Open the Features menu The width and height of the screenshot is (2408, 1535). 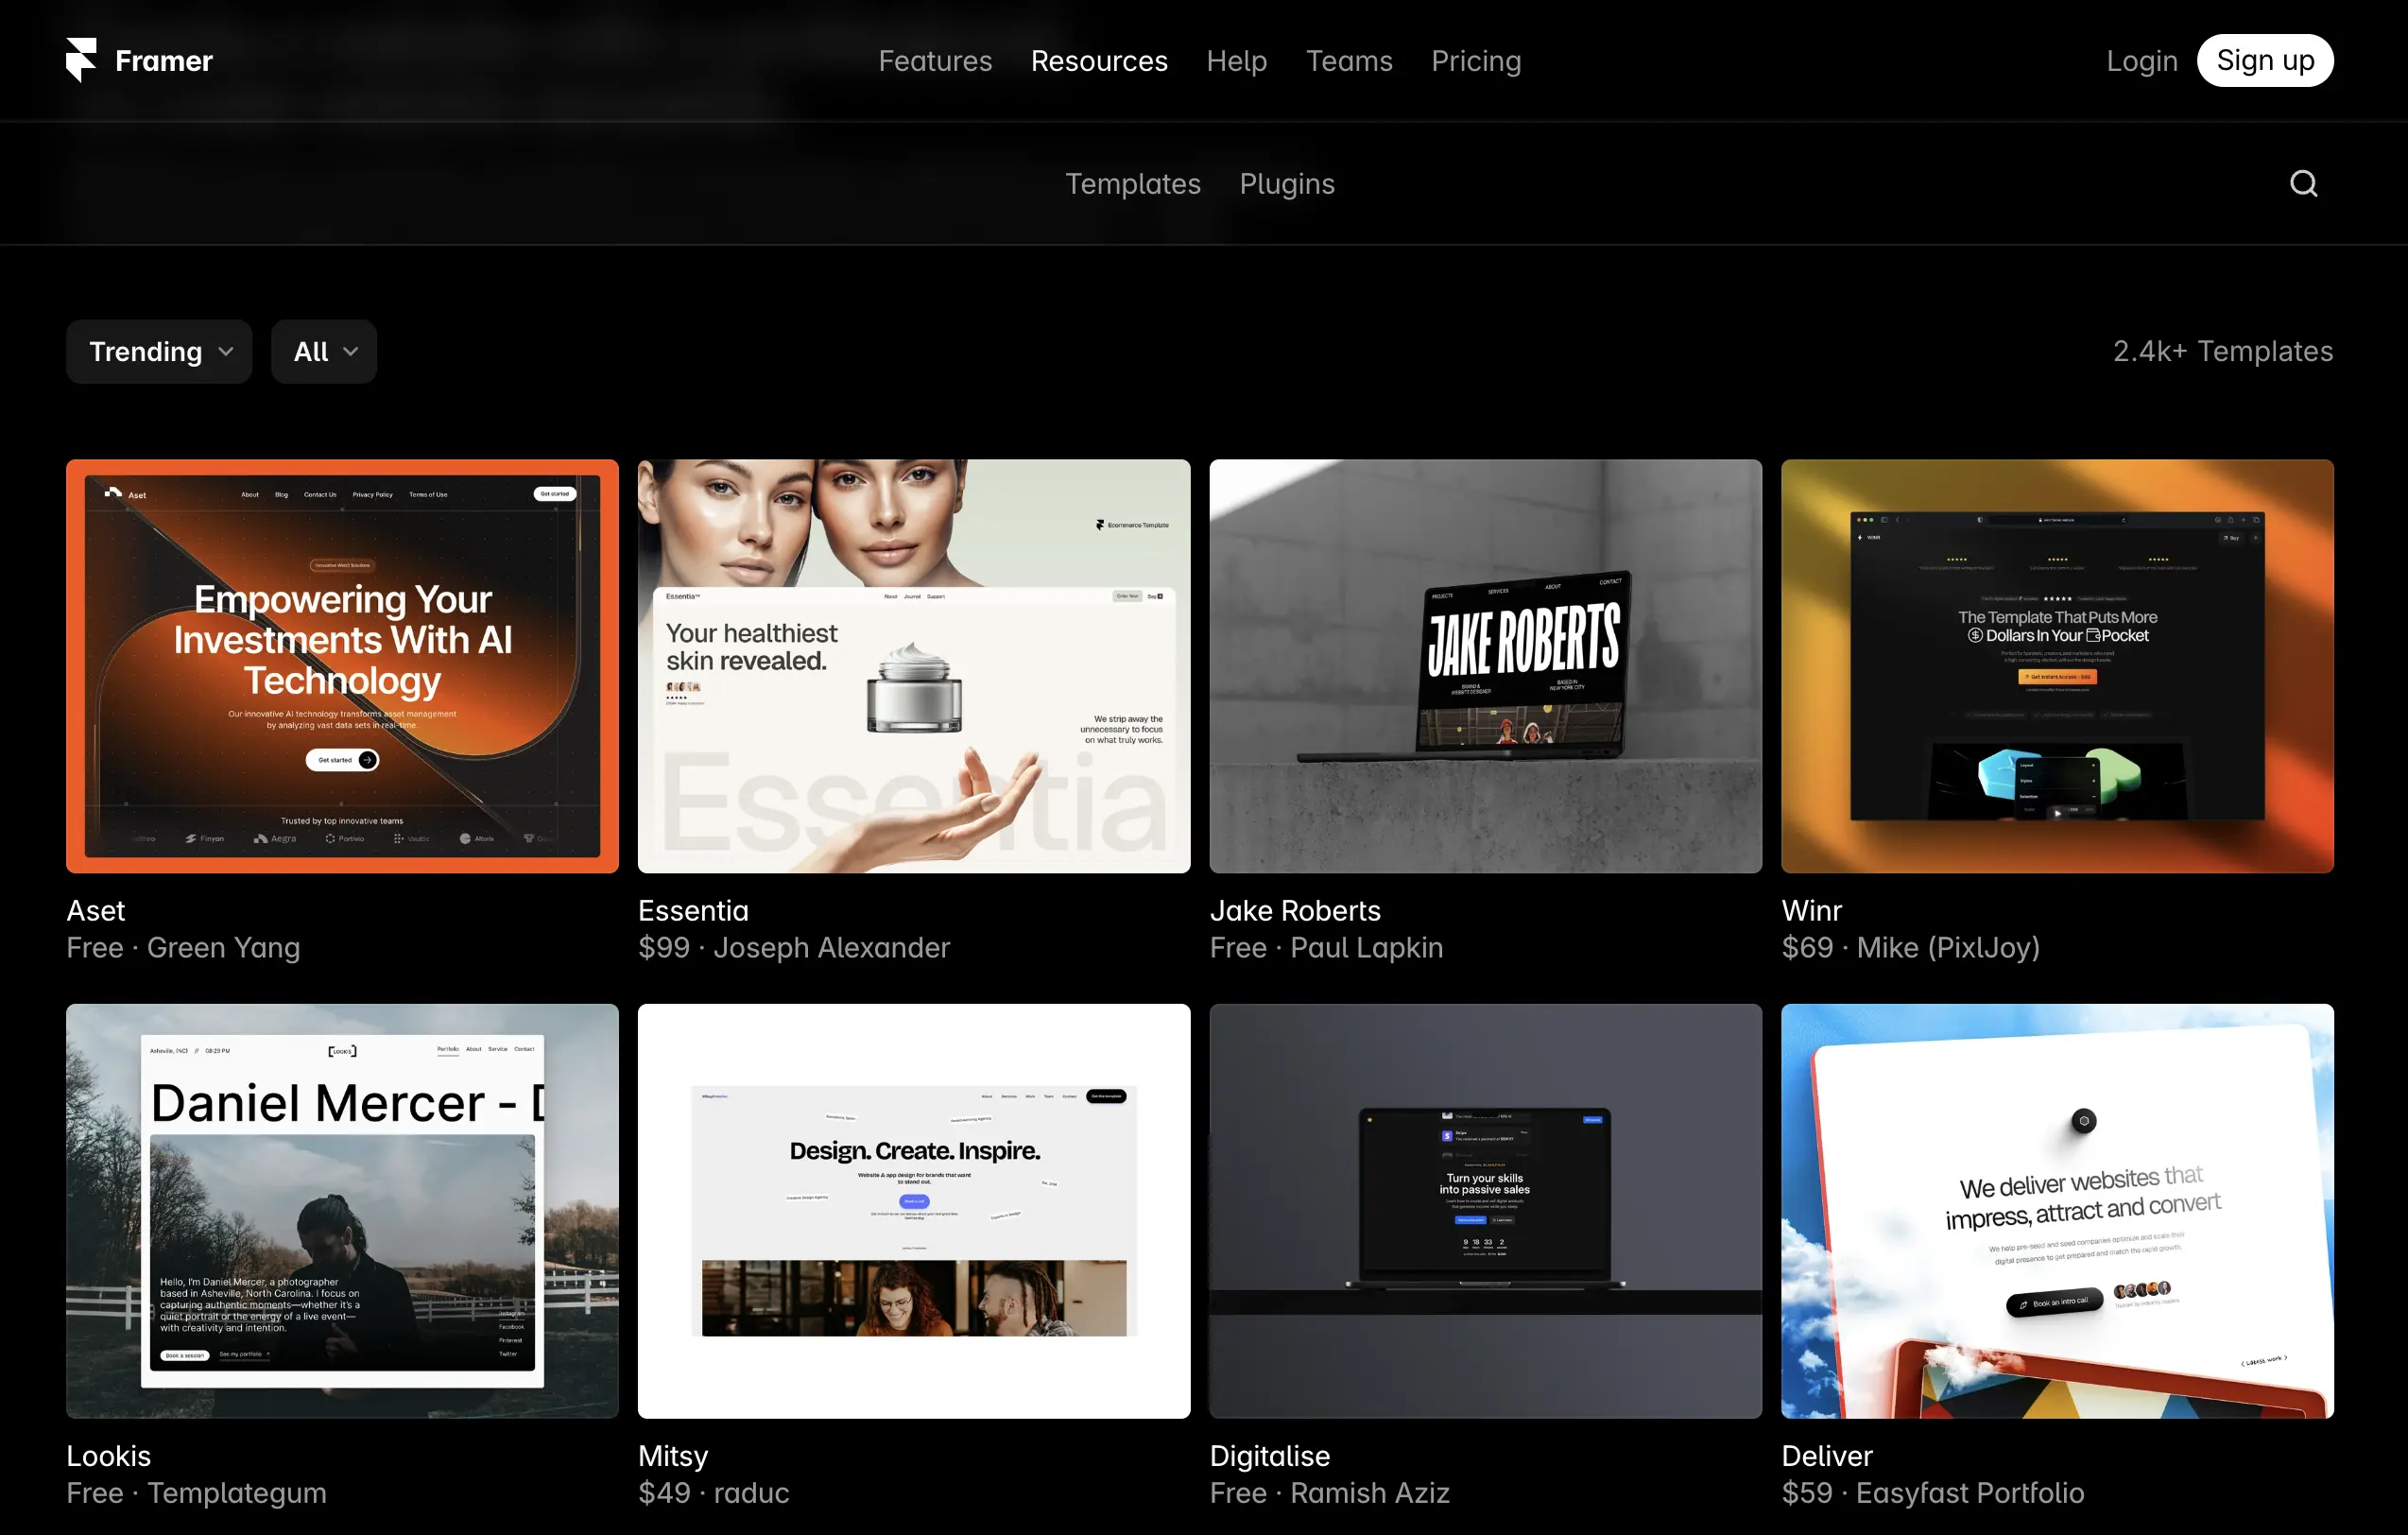tap(935, 61)
